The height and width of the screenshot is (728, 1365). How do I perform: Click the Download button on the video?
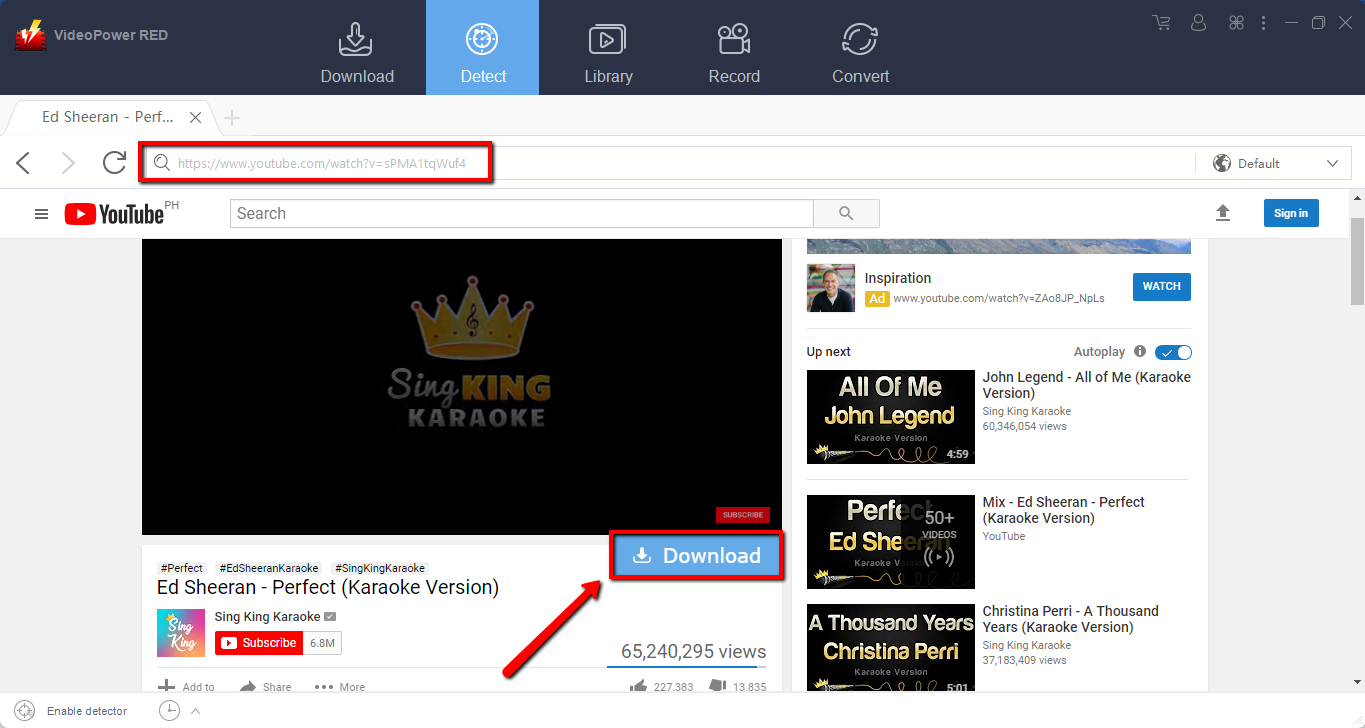696,555
